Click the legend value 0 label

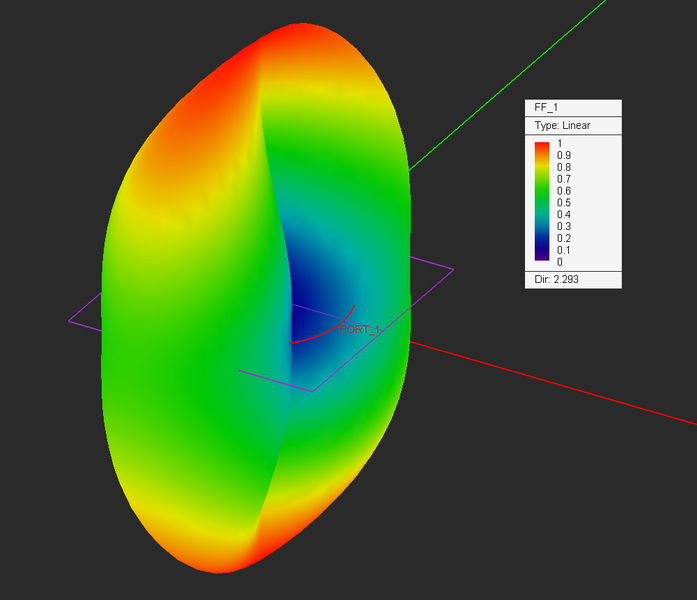click(x=559, y=262)
